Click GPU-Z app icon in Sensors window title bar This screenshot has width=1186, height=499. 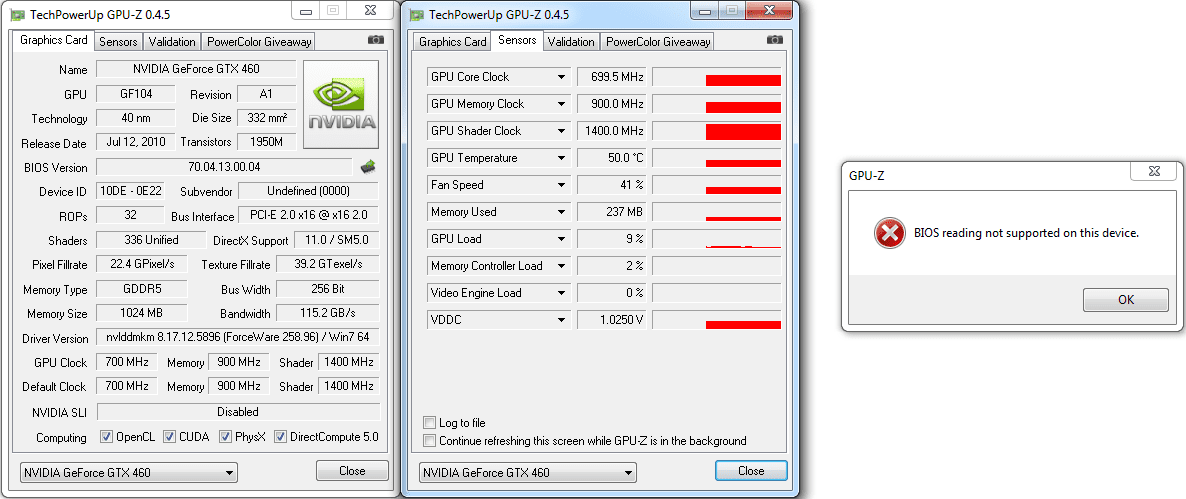[416, 14]
